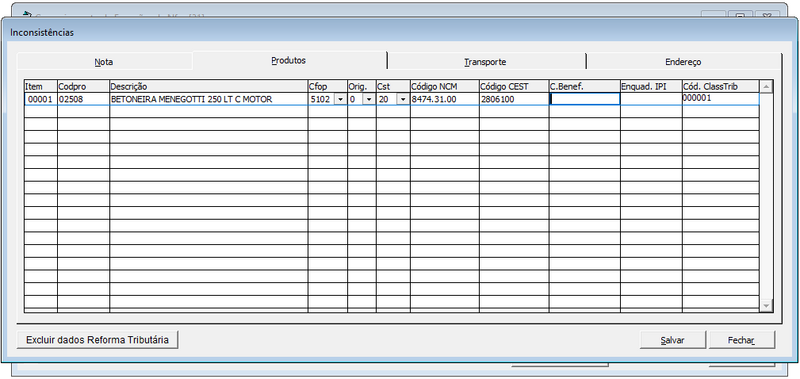Viewport: 800px width, 379px height.
Task: Click the Fechar button
Action: [x=741, y=340]
